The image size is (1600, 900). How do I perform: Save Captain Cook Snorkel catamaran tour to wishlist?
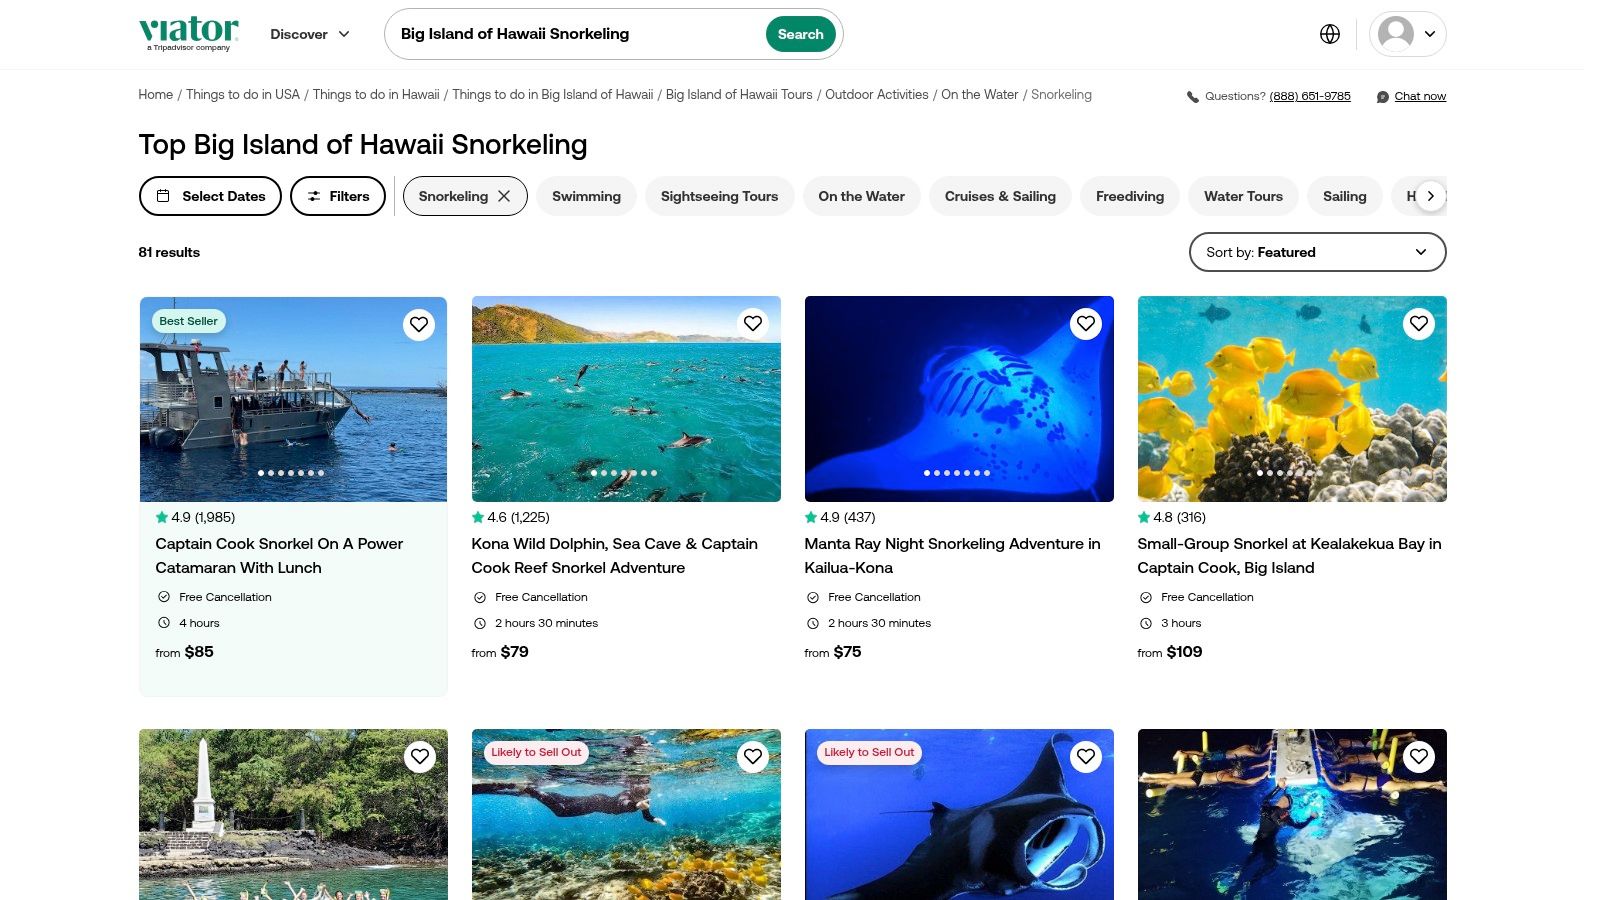pyautogui.click(x=419, y=324)
